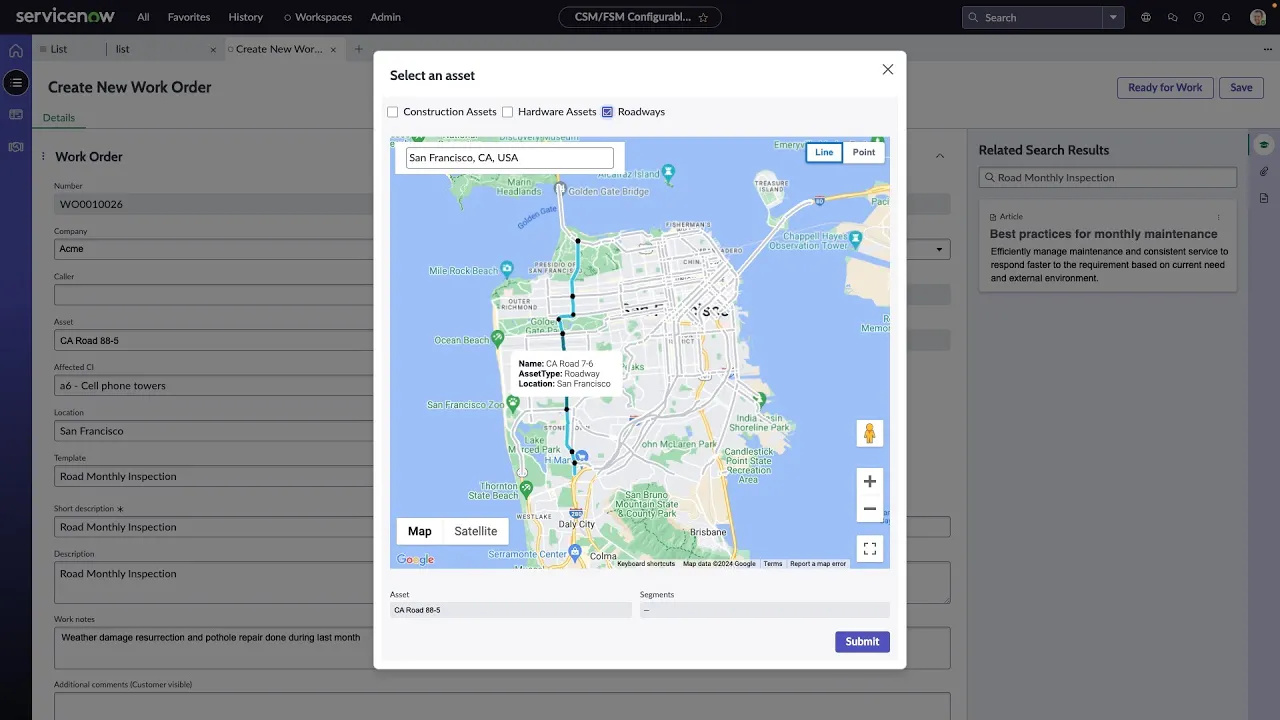Open the All Applications menu icon in sidebar
1280x720 pixels.
tap(16, 83)
